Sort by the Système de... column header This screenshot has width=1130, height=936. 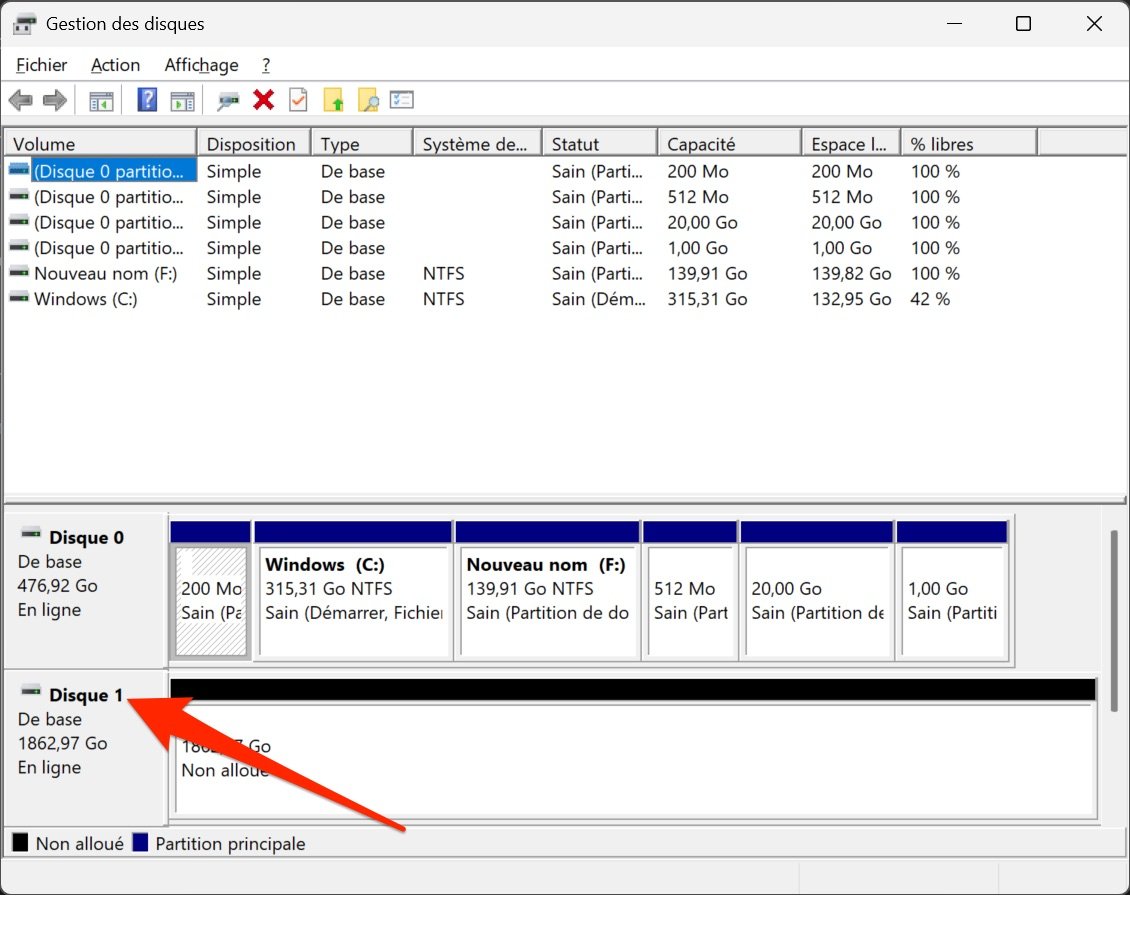coord(477,143)
